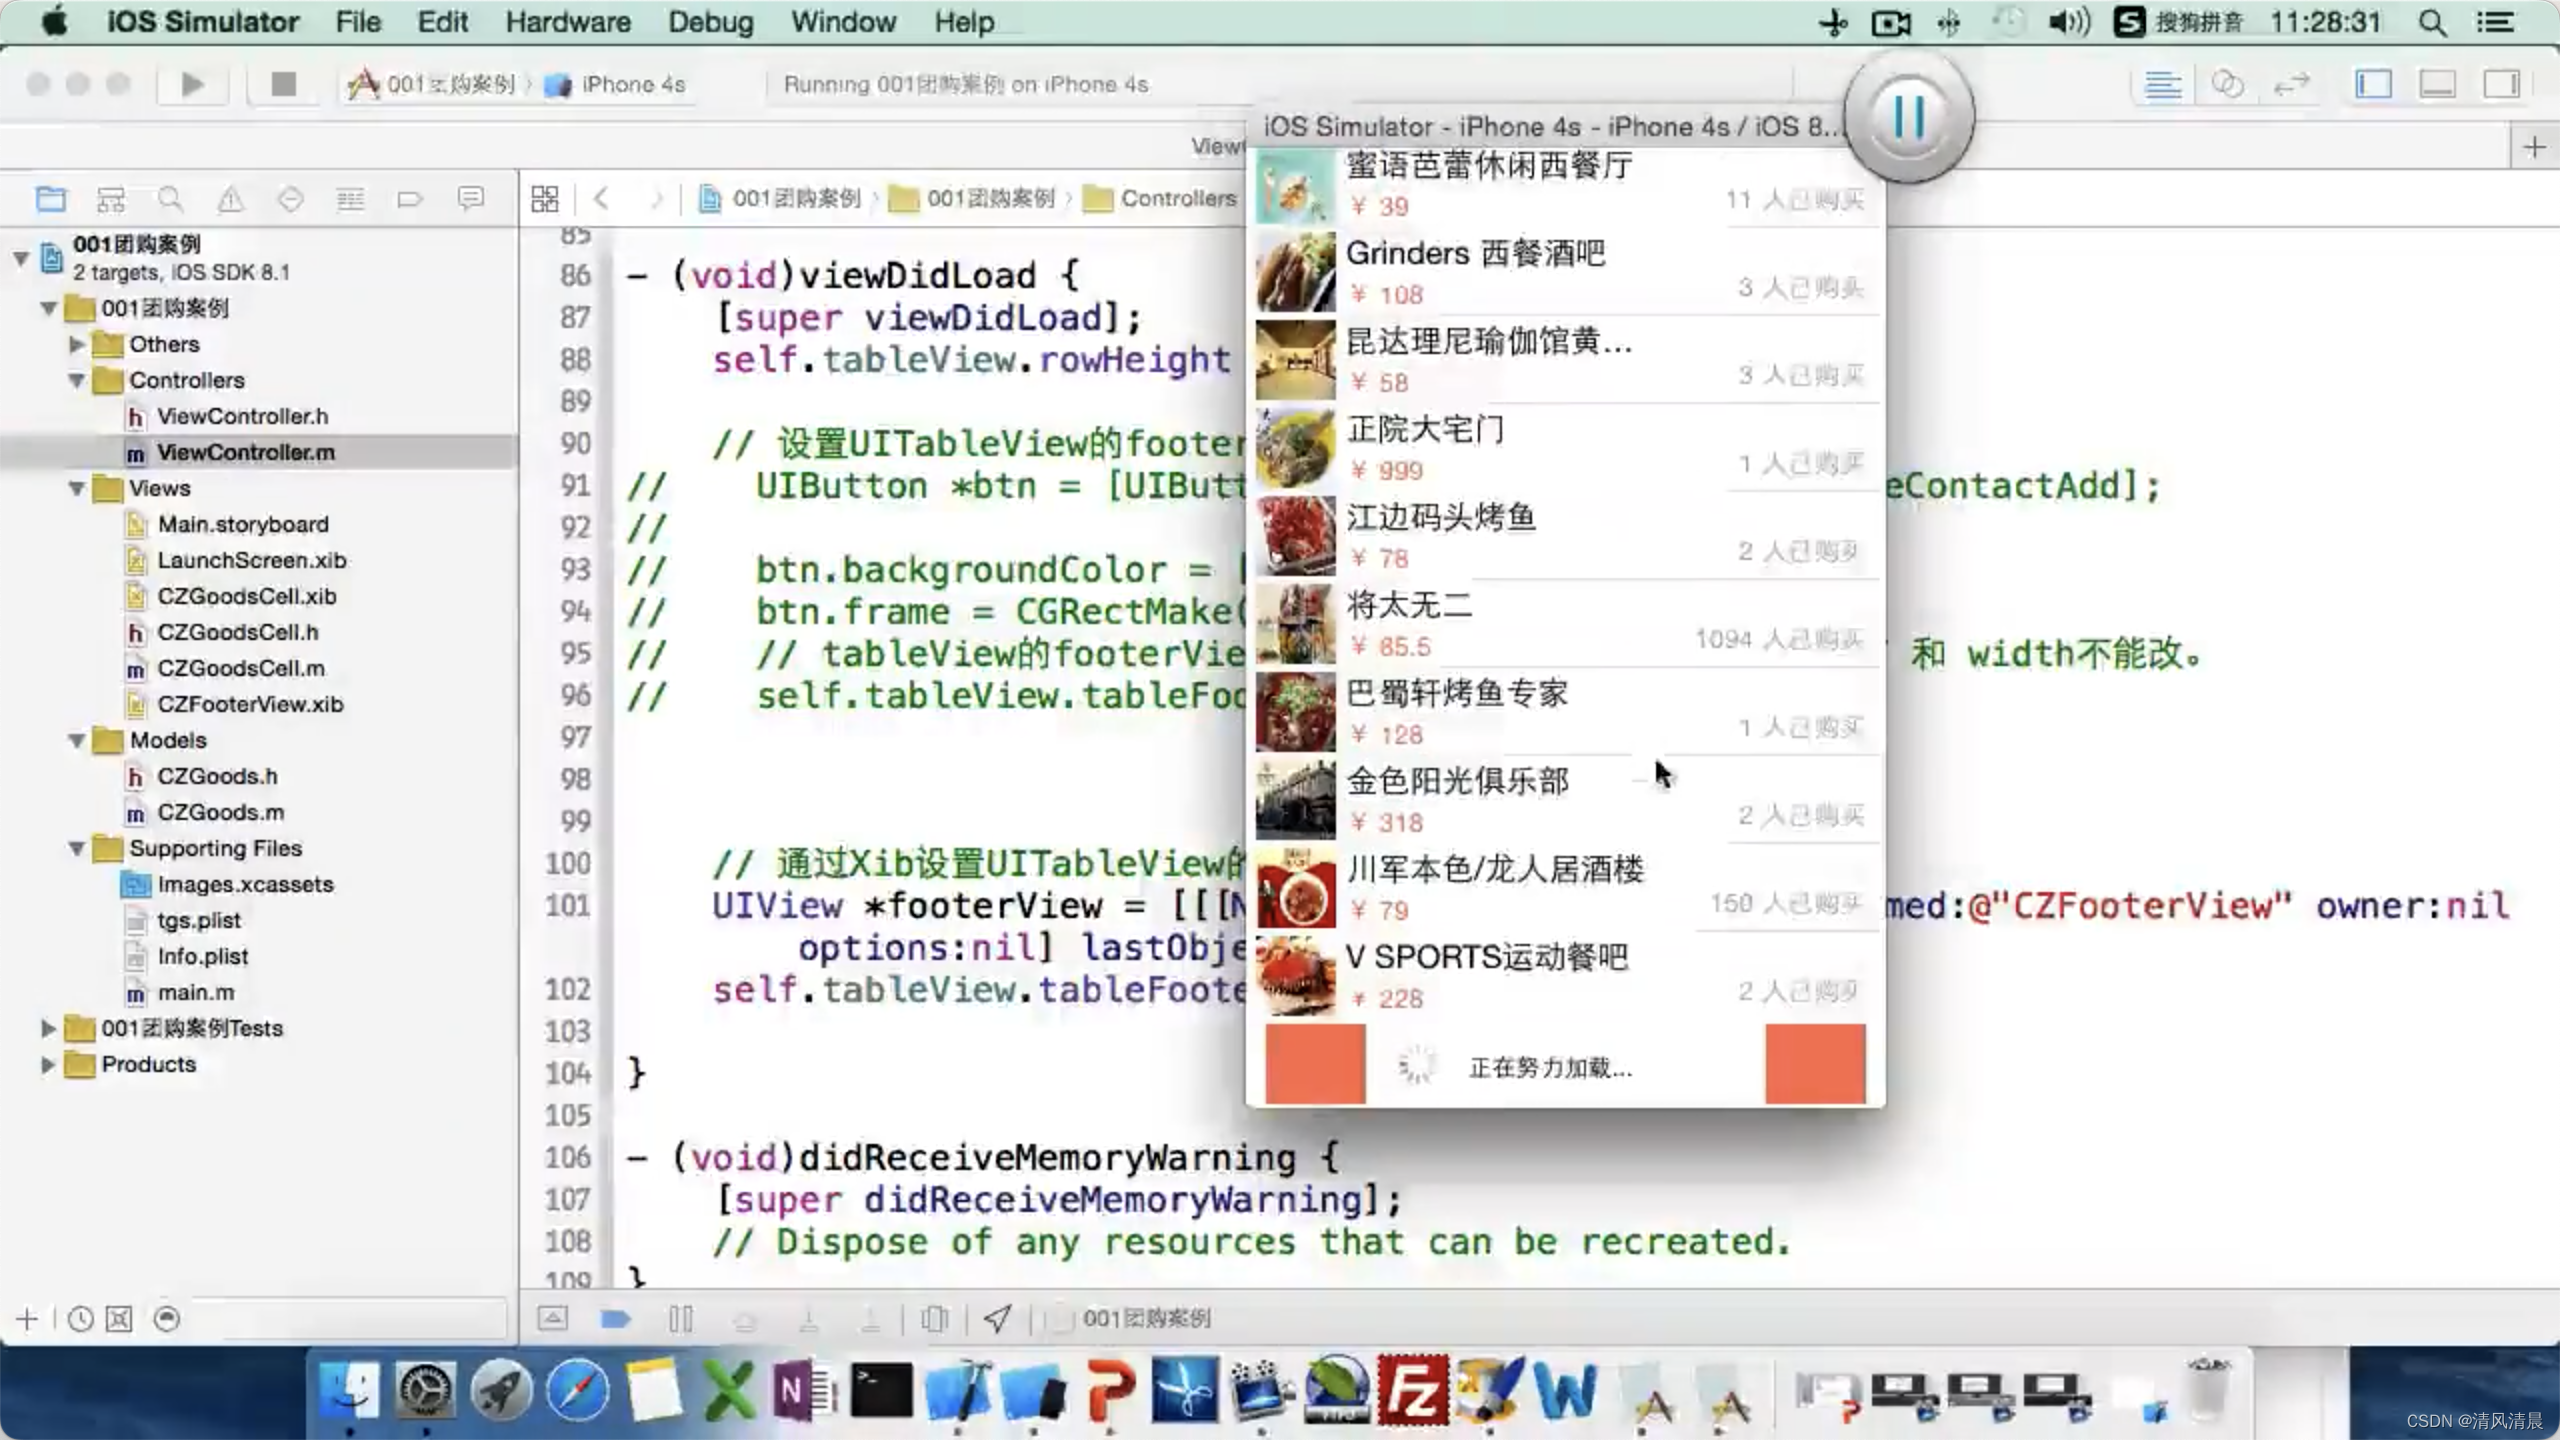2560x1440 pixels.
Task: Open the Breakpoint navigator icon
Action: (410, 199)
